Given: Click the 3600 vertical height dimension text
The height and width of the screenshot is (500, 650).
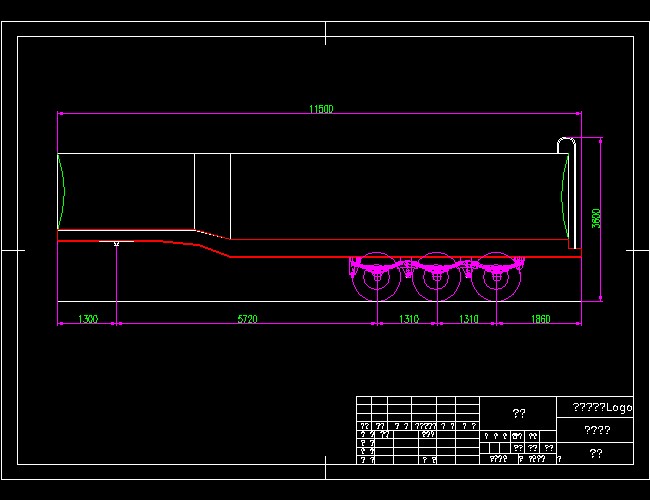Looking at the screenshot, I should point(596,218).
